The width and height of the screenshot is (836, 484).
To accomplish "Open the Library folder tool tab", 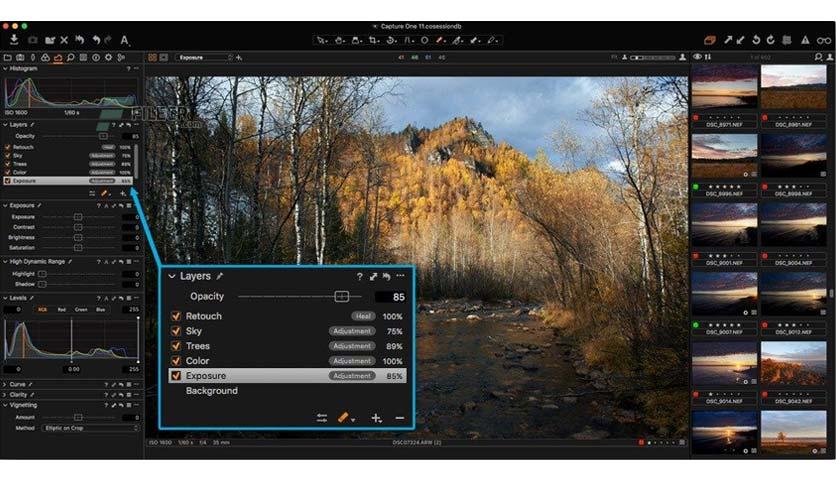I will click(7, 58).
